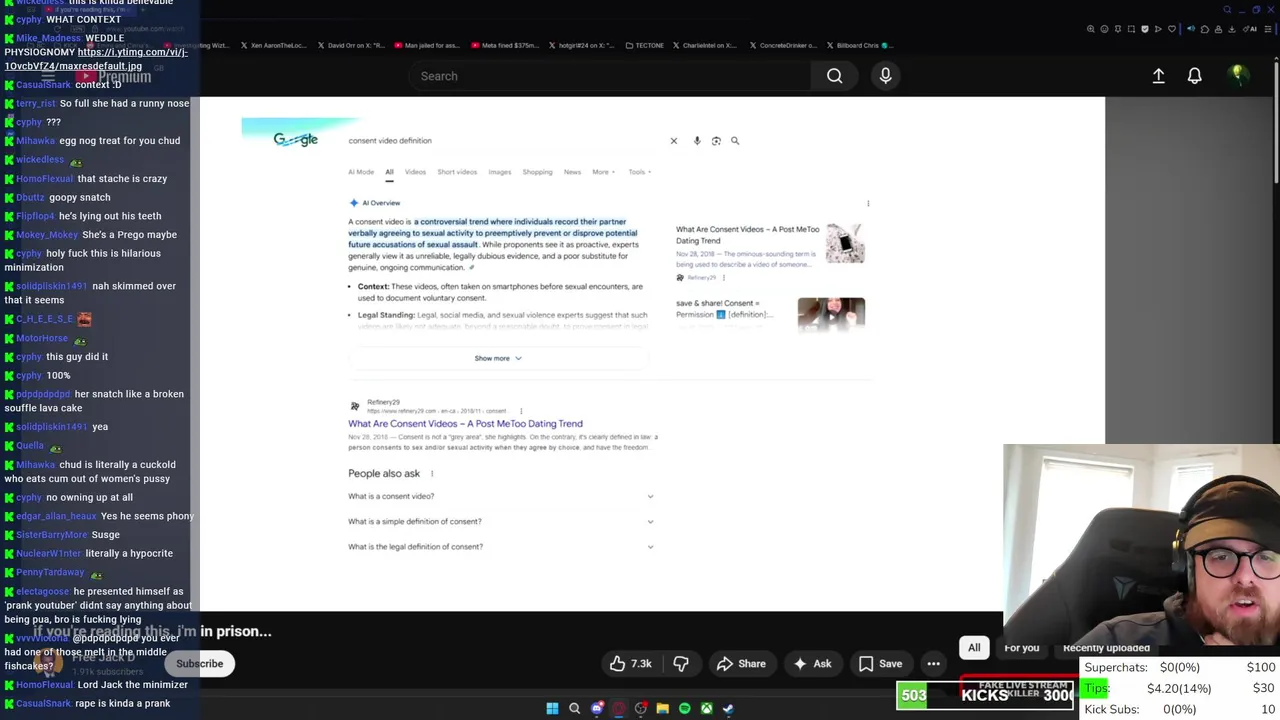
Task: Open 'David Orr on X' bookmark
Action: point(350,45)
